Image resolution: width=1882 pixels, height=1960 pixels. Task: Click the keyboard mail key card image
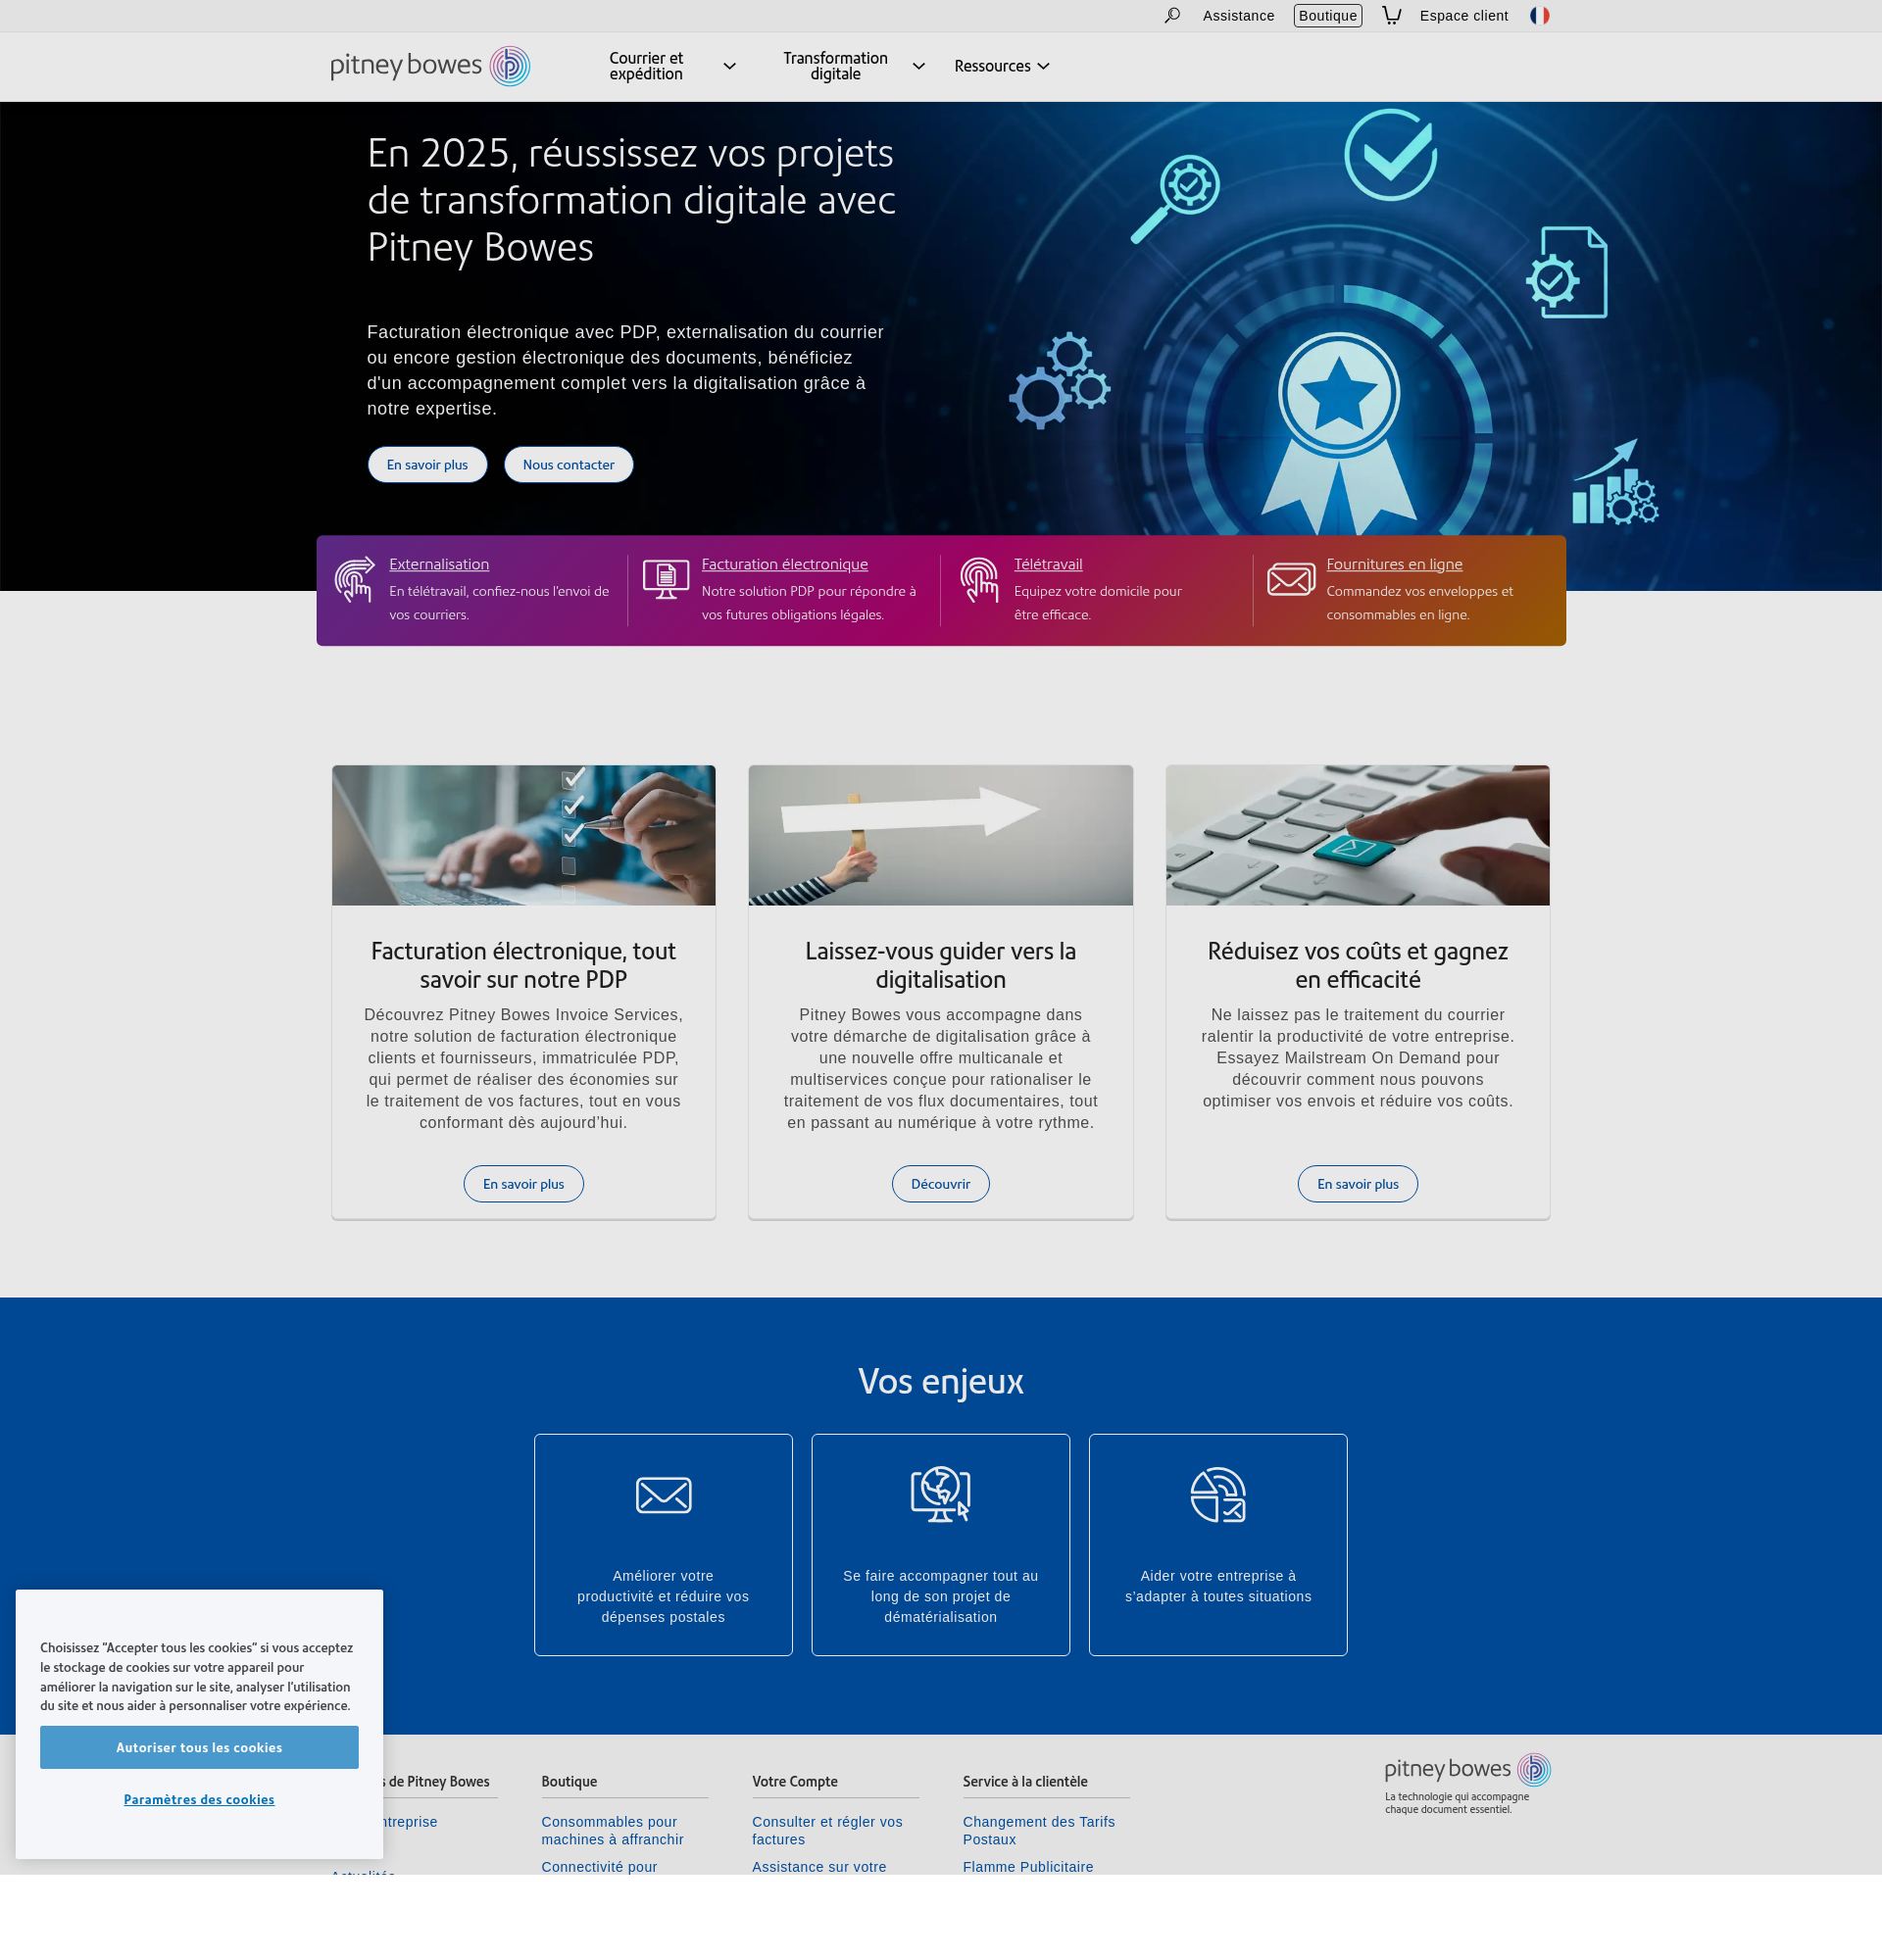pos(1357,835)
